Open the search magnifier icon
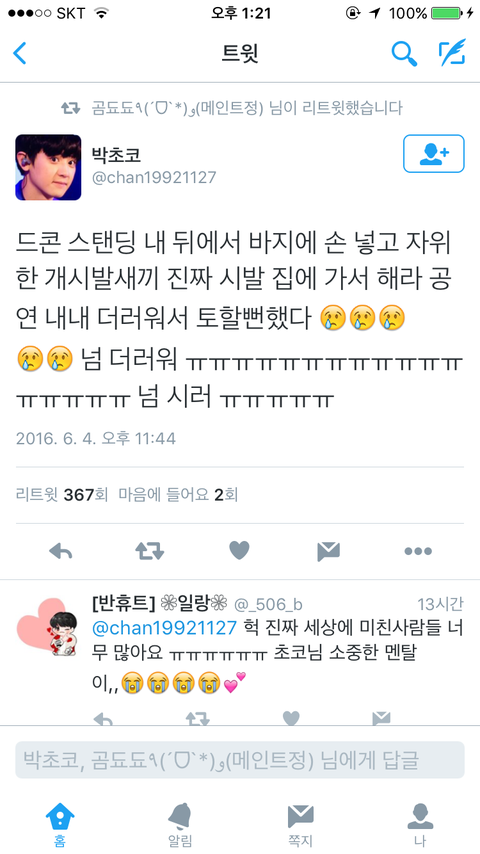 404,53
